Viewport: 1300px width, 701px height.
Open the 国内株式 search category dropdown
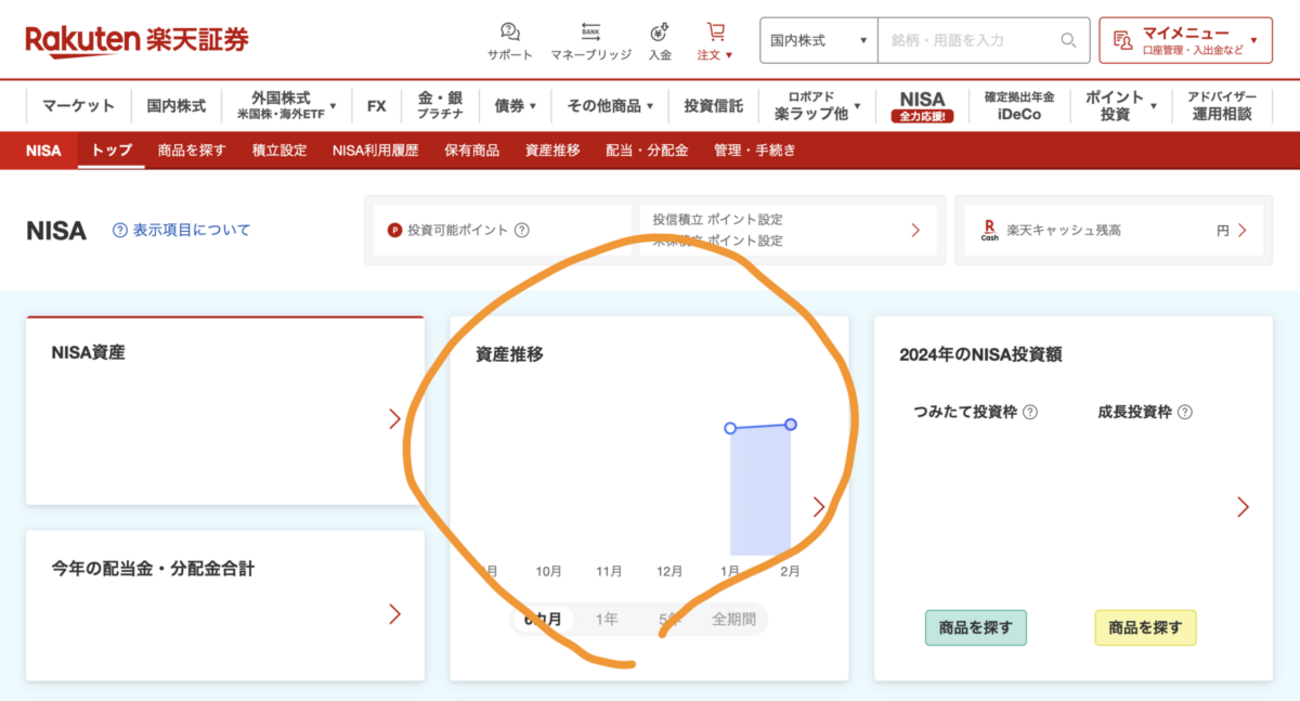(x=818, y=40)
